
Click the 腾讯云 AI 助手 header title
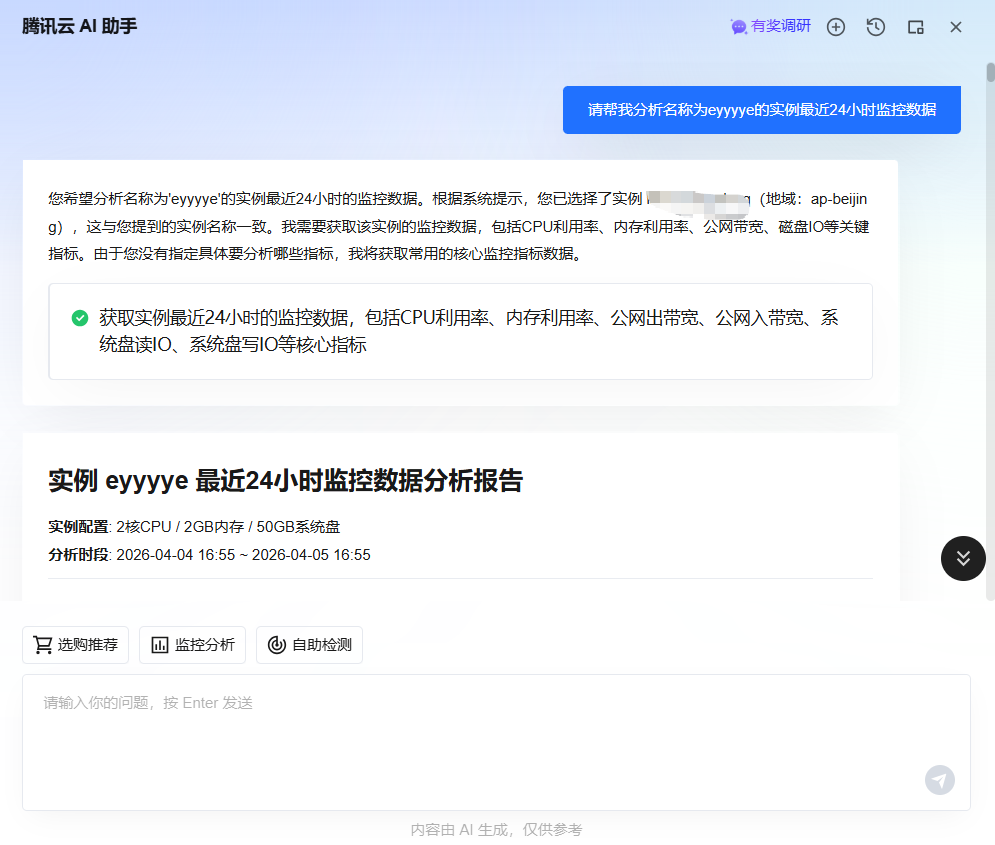point(78,28)
